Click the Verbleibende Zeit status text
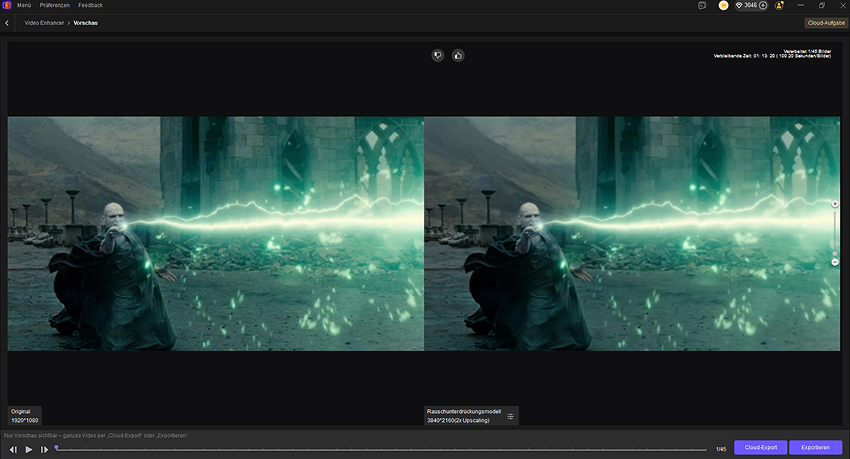The image size is (850, 459). (x=772, y=56)
